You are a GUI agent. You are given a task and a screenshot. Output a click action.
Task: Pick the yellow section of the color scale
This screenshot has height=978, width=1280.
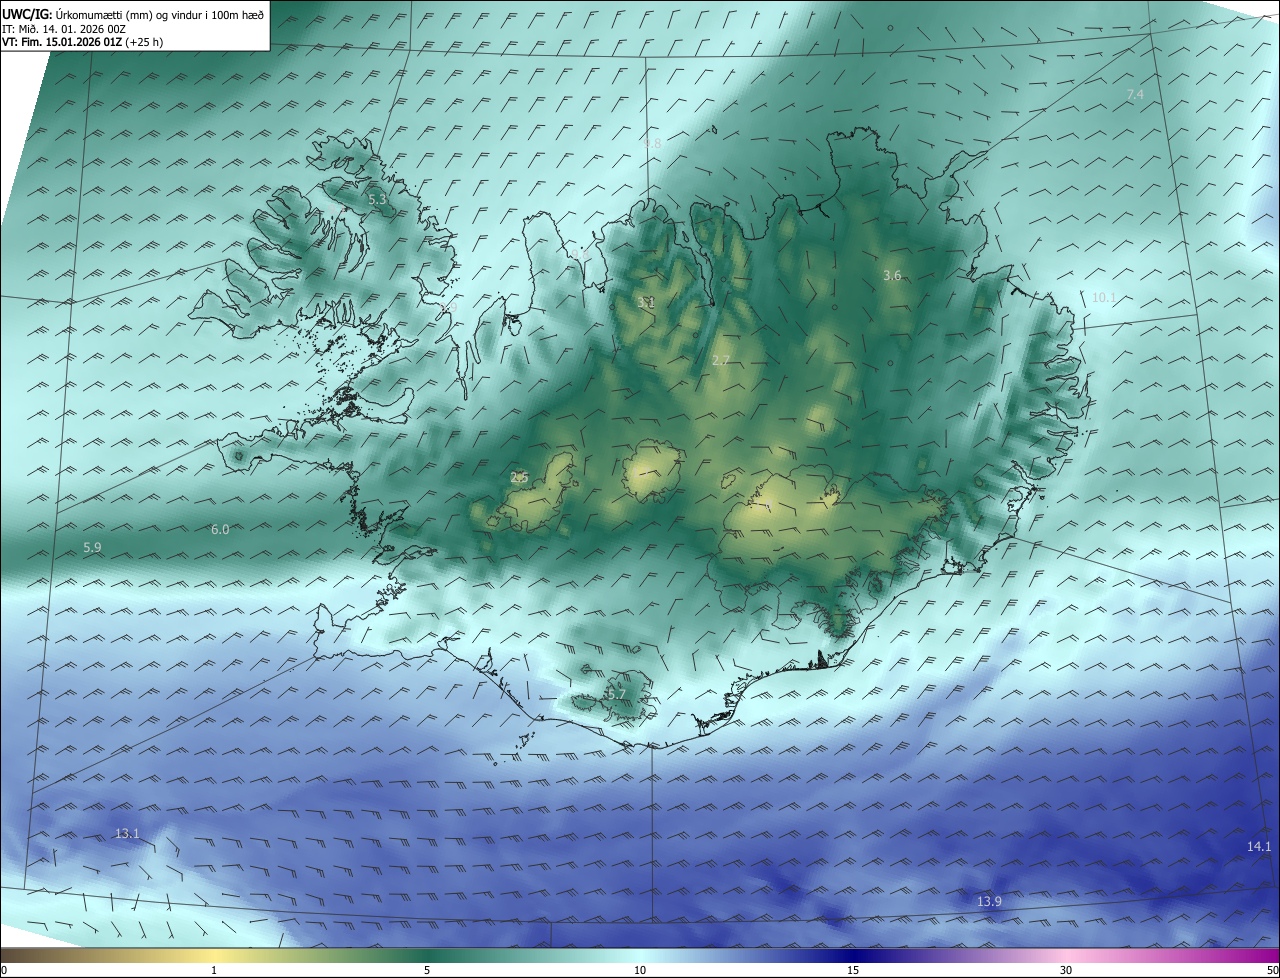tap(214, 956)
